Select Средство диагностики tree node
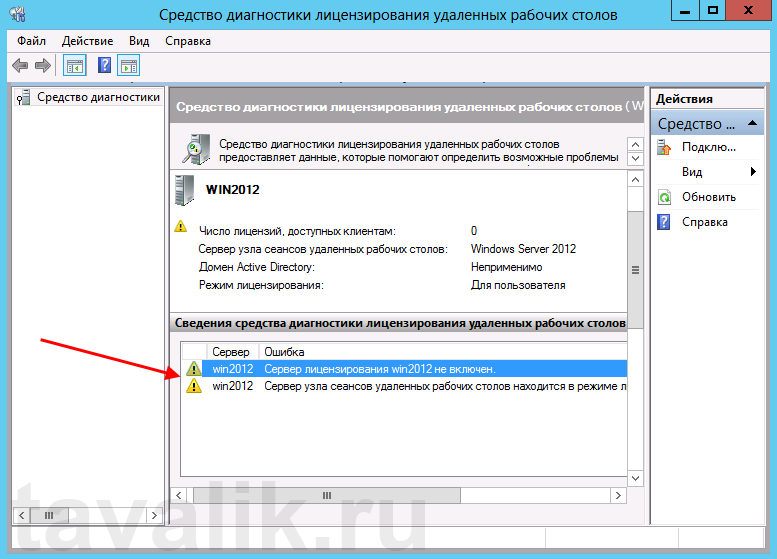This screenshot has height=559, width=777. click(98, 97)
